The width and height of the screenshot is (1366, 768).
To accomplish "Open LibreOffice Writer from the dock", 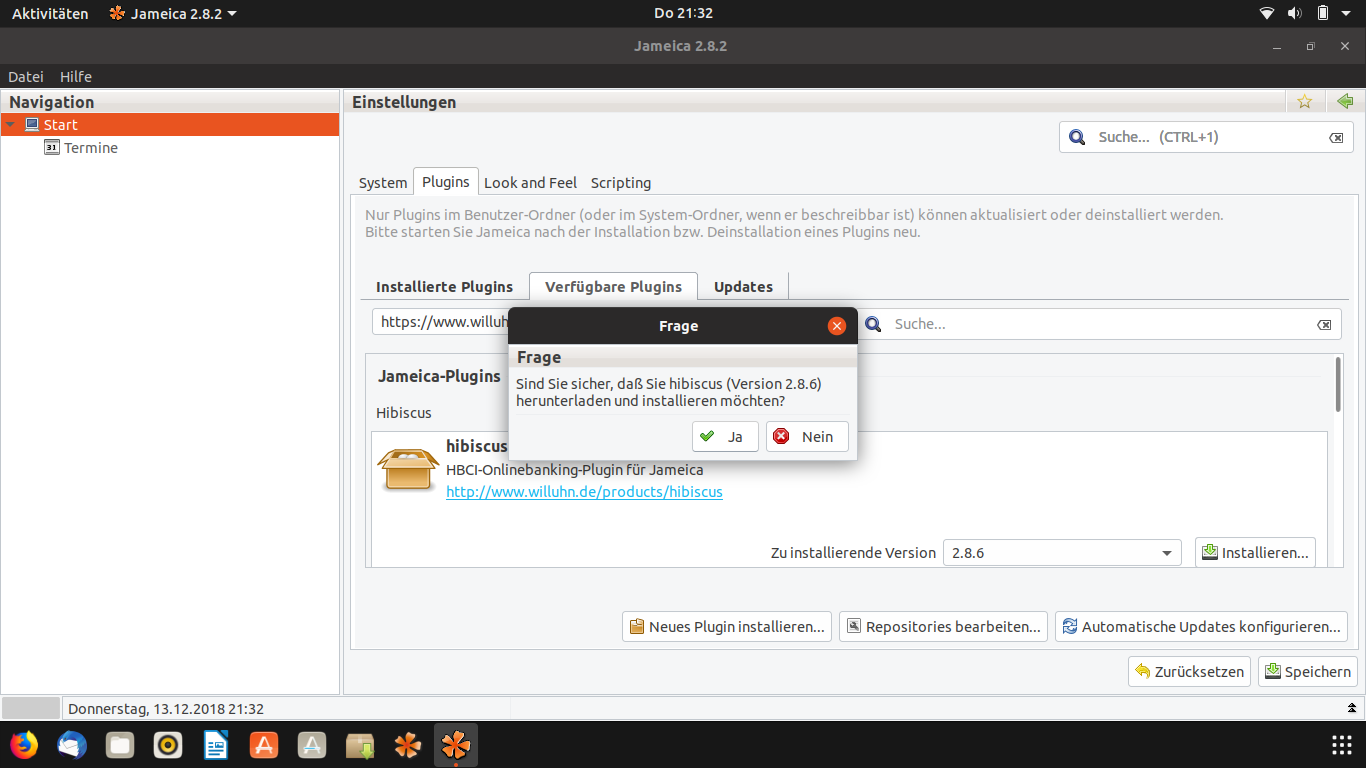I will 216,745.
